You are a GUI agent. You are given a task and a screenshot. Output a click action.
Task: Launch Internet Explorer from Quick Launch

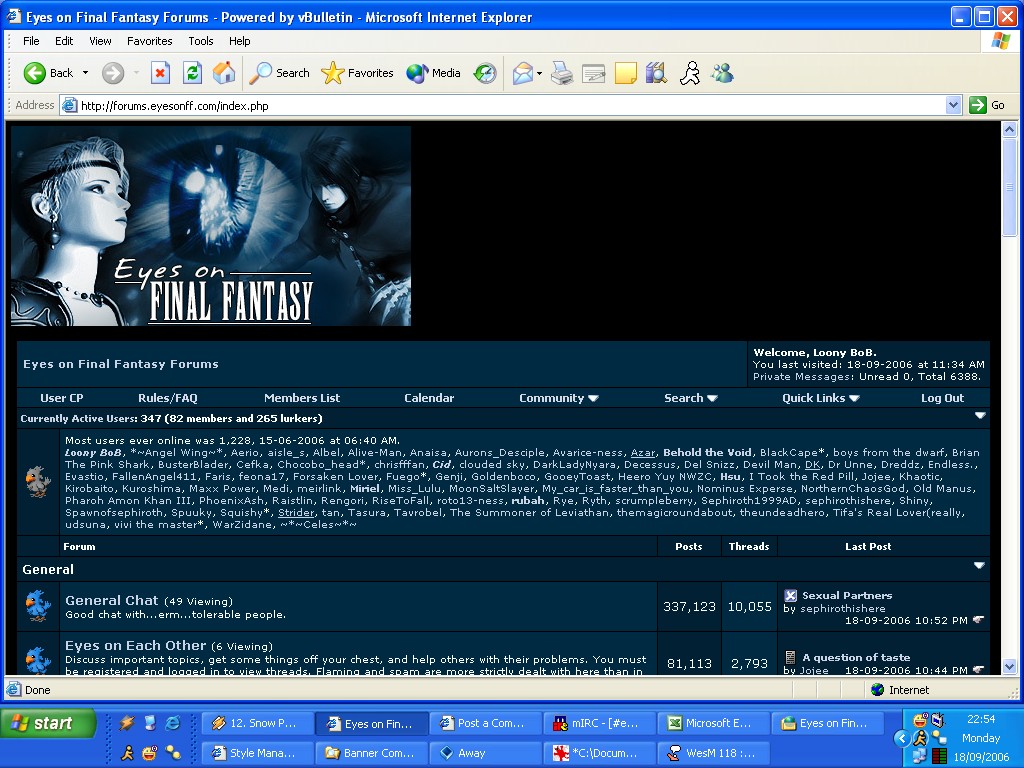pos(173,723)
